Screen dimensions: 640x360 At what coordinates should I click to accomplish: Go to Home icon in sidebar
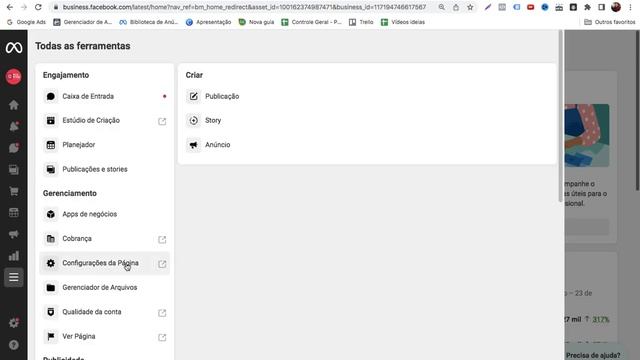coord(13,105)
